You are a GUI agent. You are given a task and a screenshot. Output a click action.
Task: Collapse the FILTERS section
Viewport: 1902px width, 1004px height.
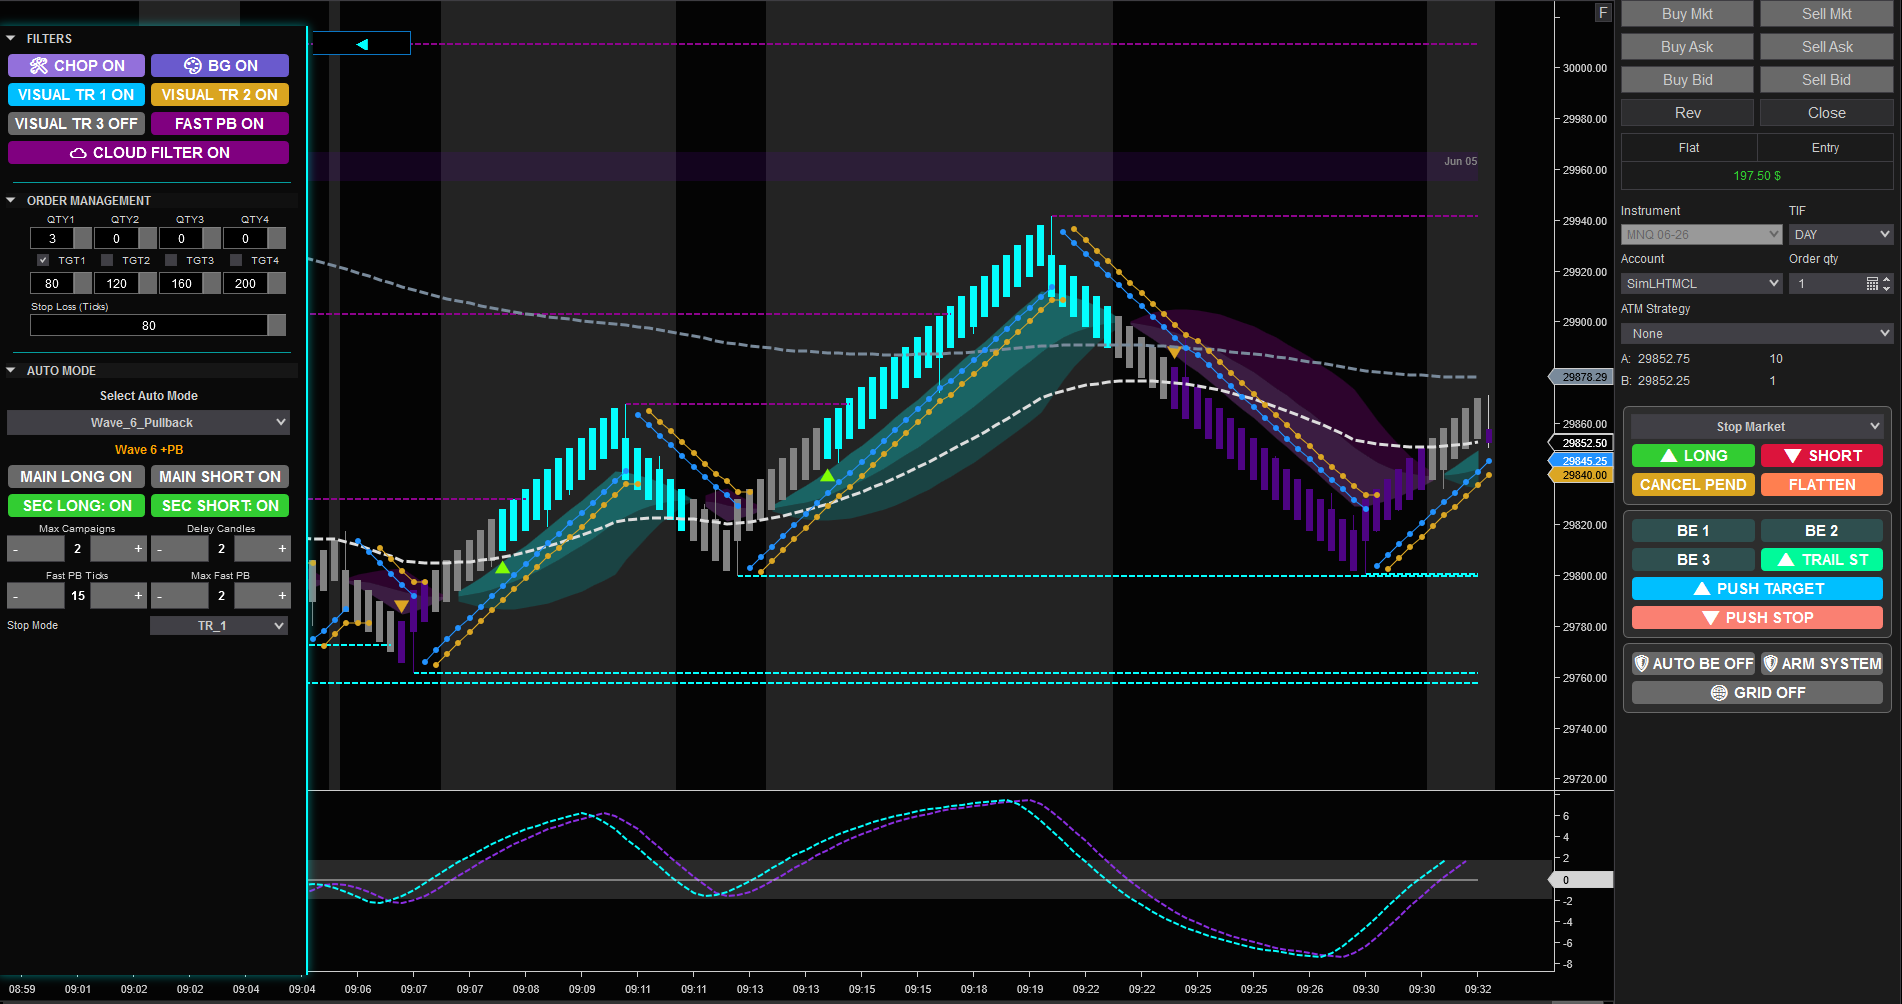tap(11, 39)
